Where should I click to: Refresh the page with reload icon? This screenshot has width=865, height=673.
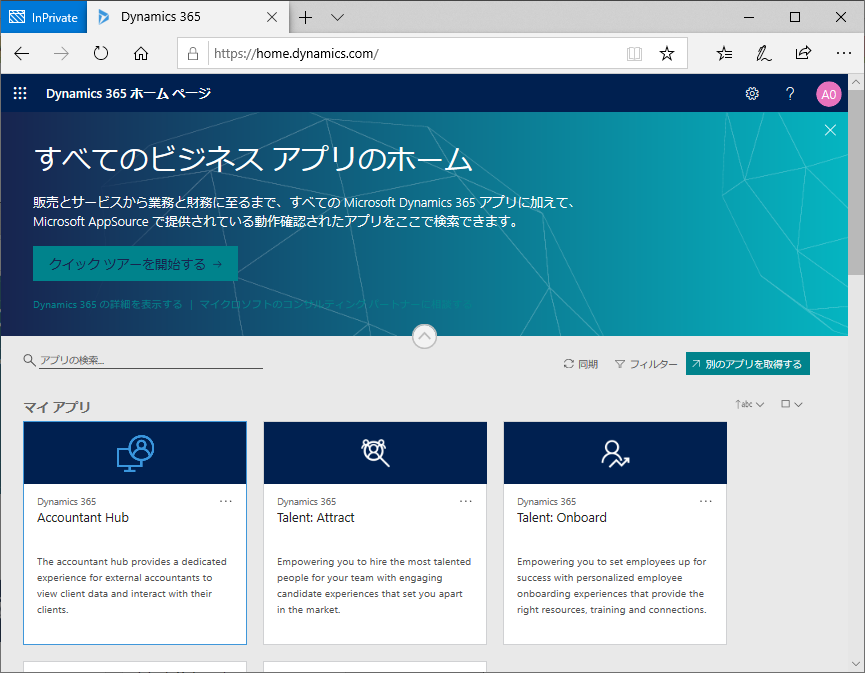[x=101, y=54]
